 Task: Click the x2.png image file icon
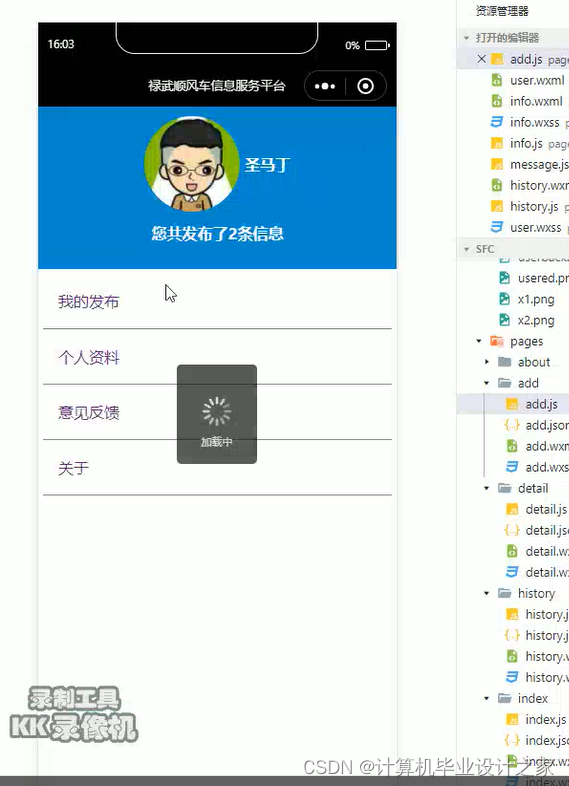pos(504,320)
